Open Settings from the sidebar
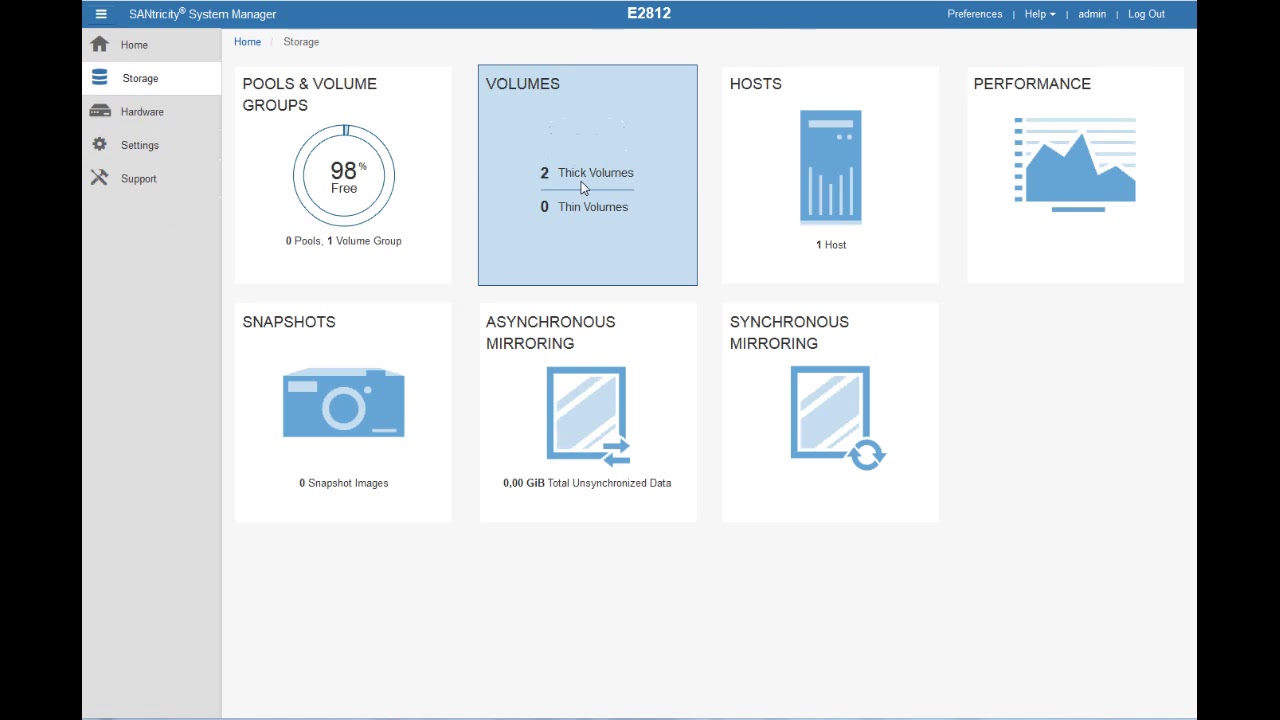This screenshot has height=720, width=1280. [x=152, y=145]
